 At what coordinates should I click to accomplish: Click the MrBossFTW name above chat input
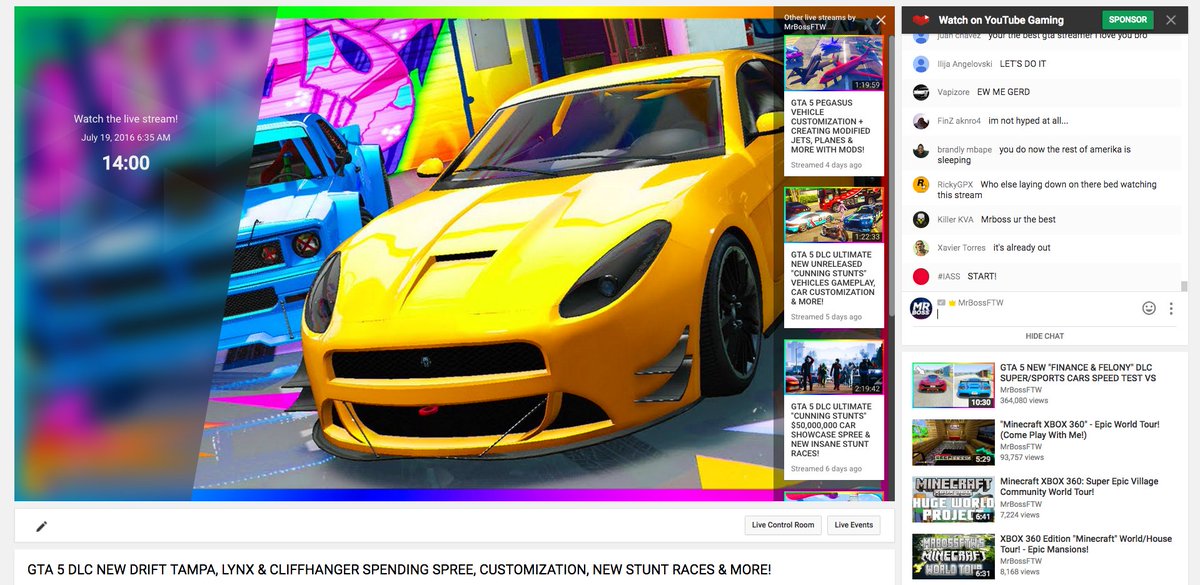pos(980,302)
